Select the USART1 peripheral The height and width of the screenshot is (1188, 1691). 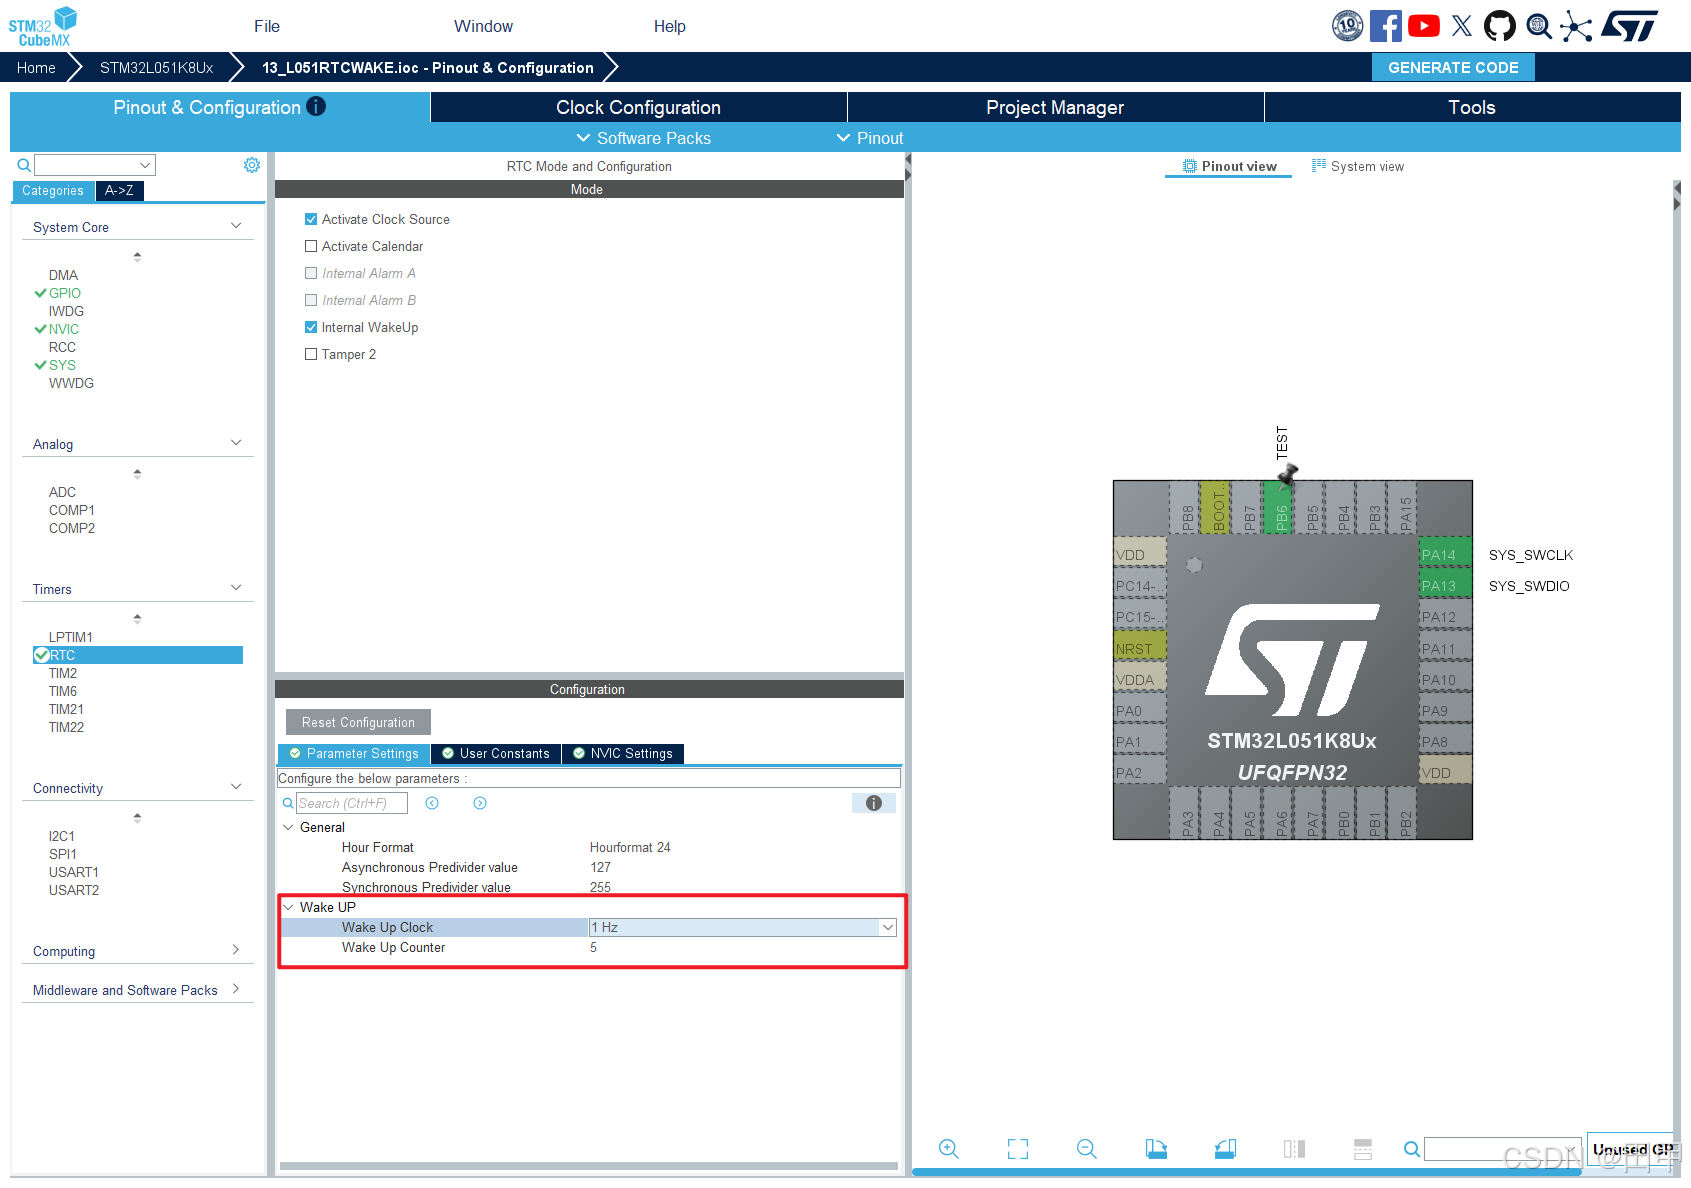(74, 872)
